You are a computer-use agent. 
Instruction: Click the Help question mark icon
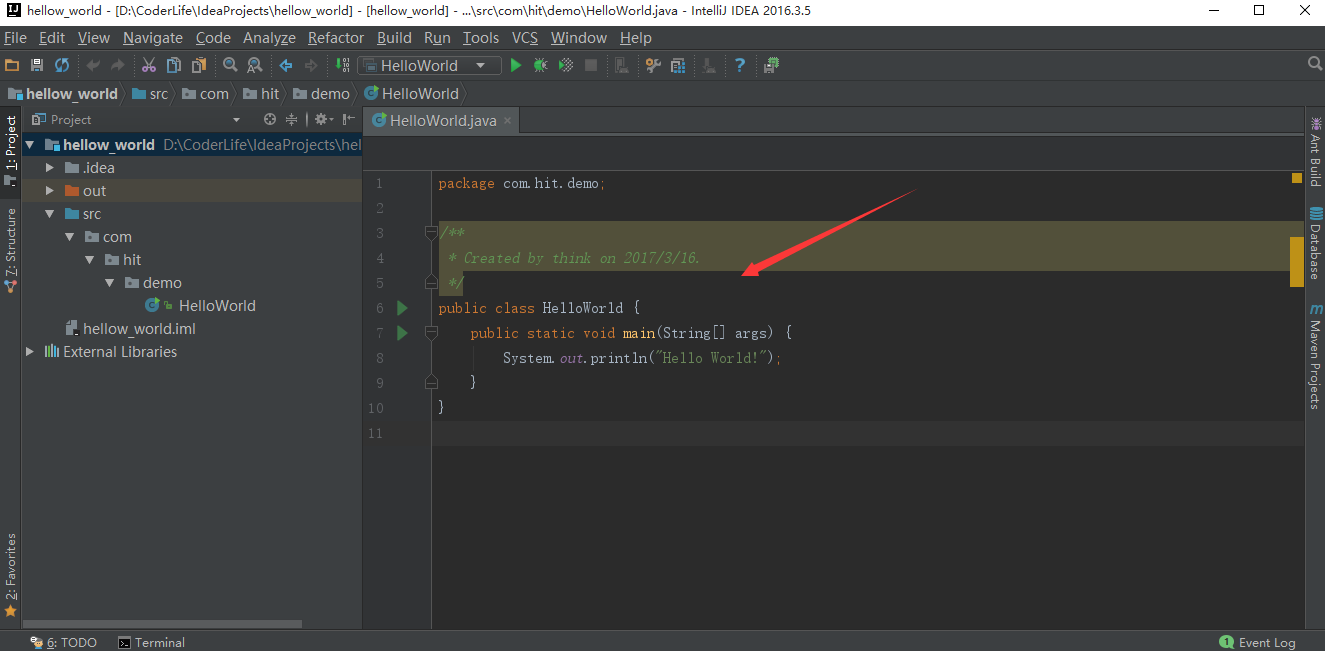pyautogui.click(x=740, y=65)
